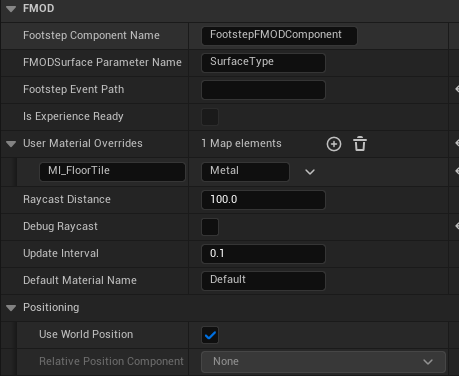
Task: Click the empty Footstep Event Path field
Action: coord(263,90)
